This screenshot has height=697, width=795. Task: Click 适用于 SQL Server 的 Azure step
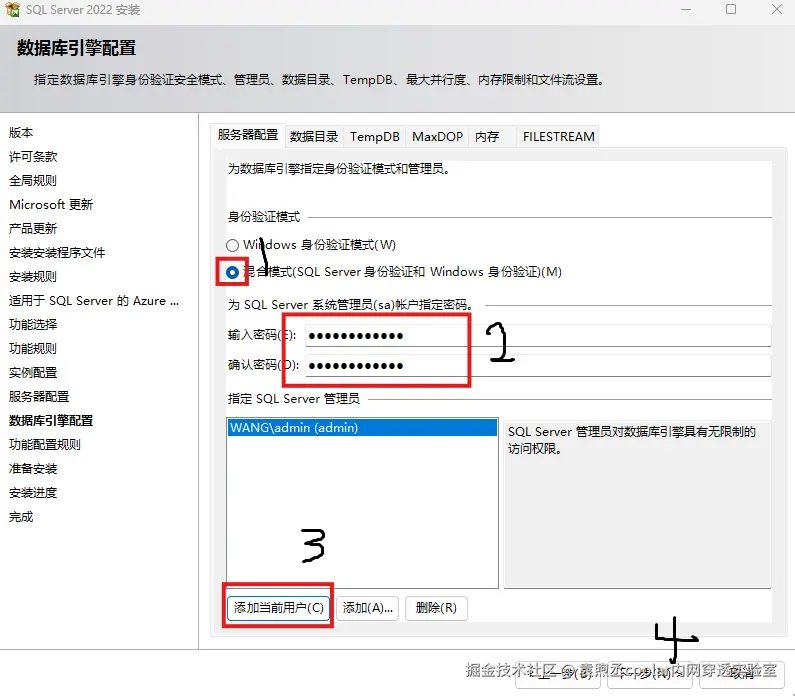(94, 301)
